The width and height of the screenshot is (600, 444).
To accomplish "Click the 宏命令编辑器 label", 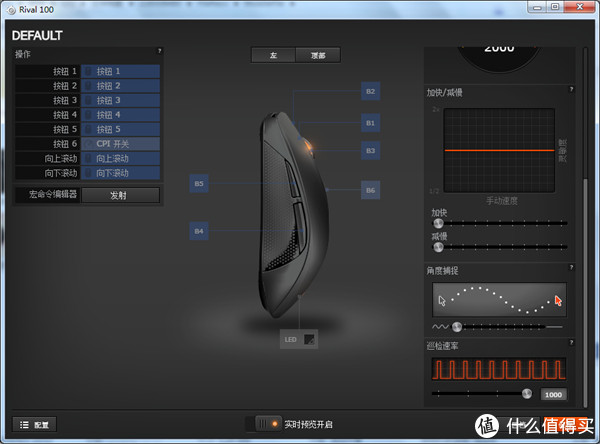I will [x=53, y=194].
